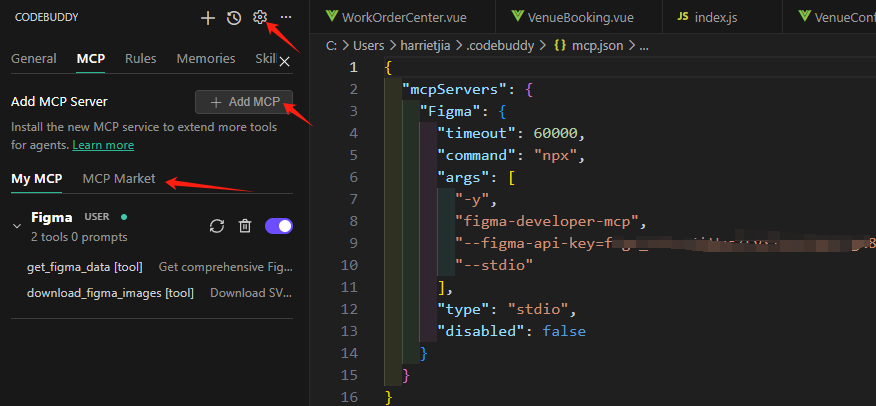This screenshot has width=876, height=406.
Task: Click the Vue icon on VenueBooking.vue tab
Action: pos(518,16)
